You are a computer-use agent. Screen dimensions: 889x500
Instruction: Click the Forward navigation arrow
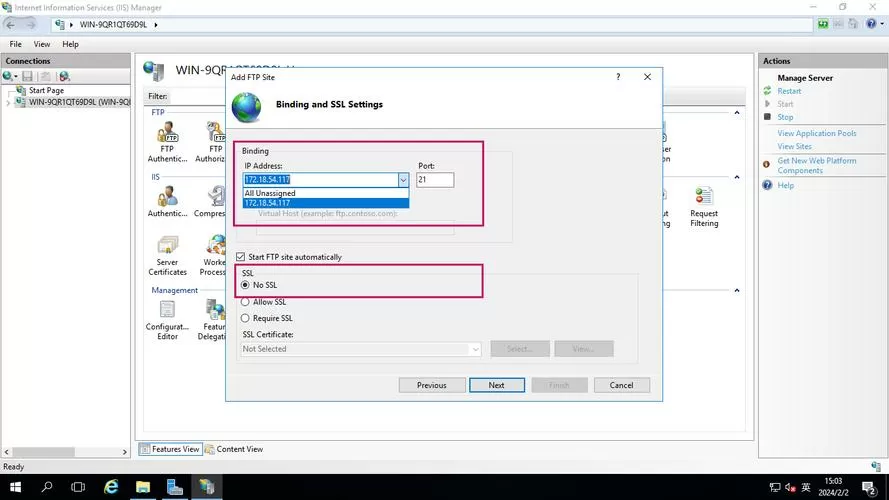coord(31,24)
